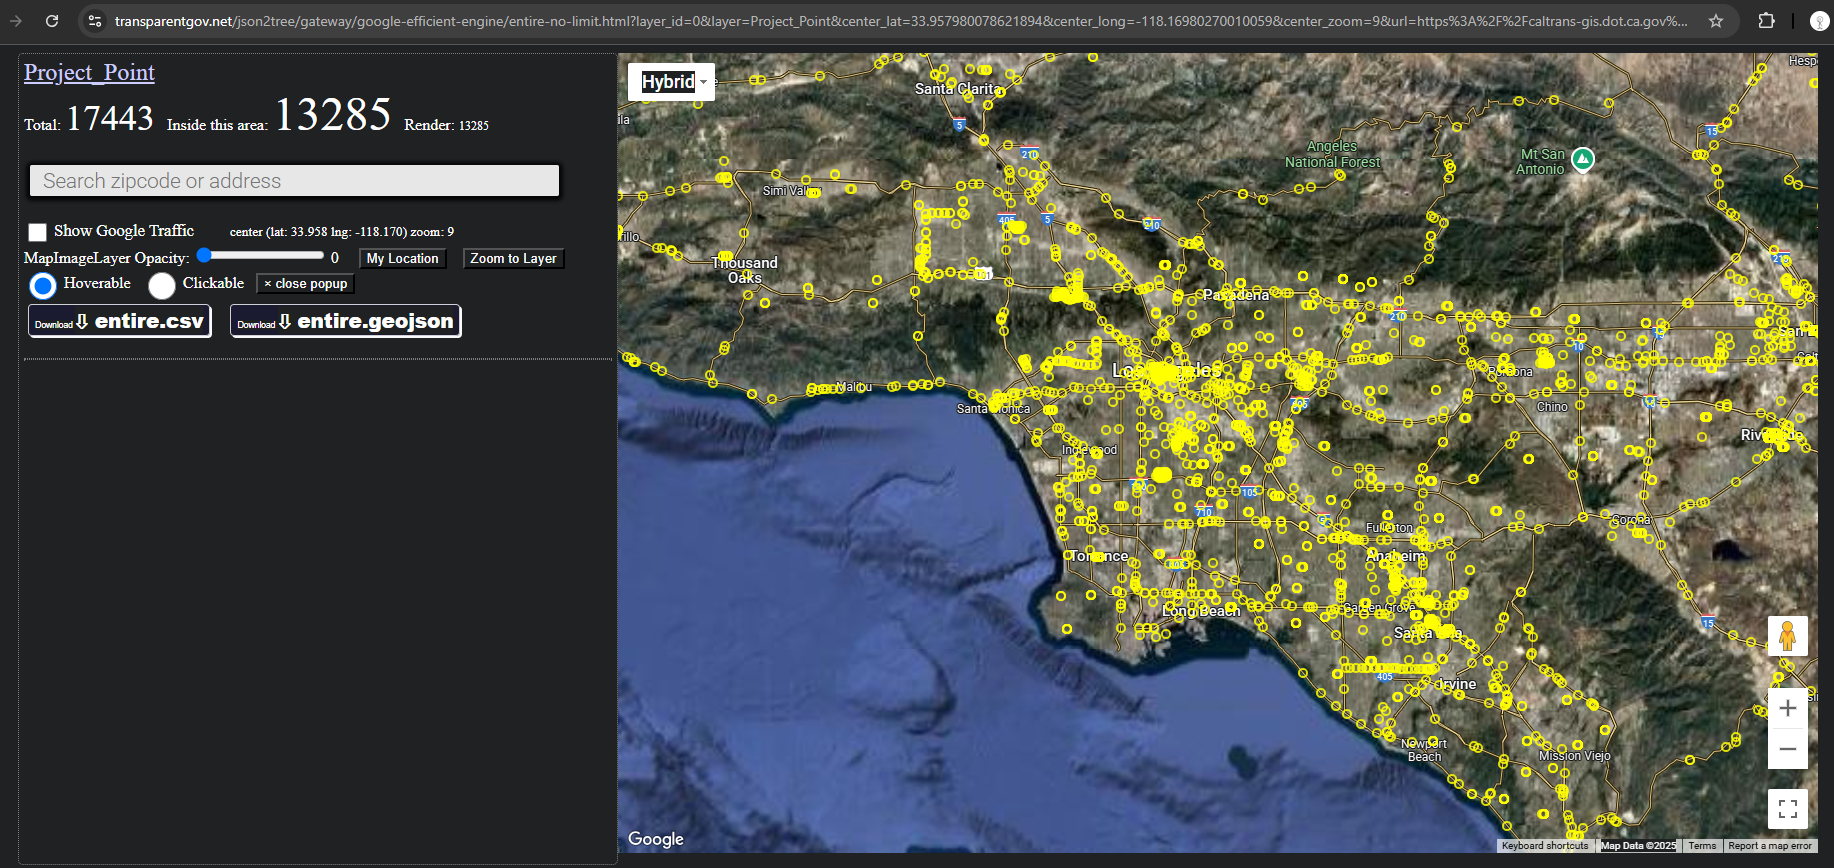Click the Angeles National Forest label
This screenshot has height=868, width=1834.
1332,154
